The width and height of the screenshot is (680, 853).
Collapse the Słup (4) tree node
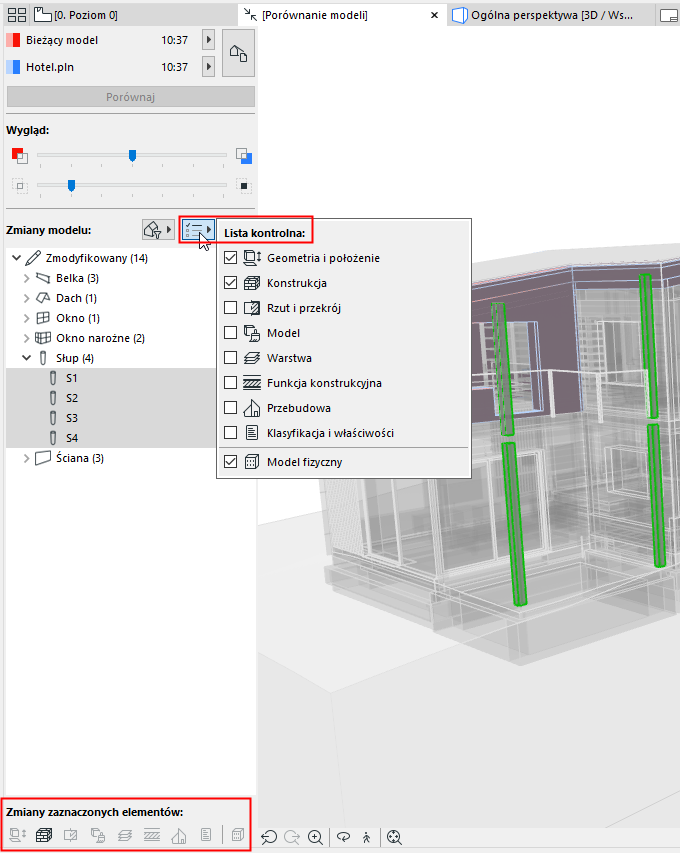(x=26, y=358)
